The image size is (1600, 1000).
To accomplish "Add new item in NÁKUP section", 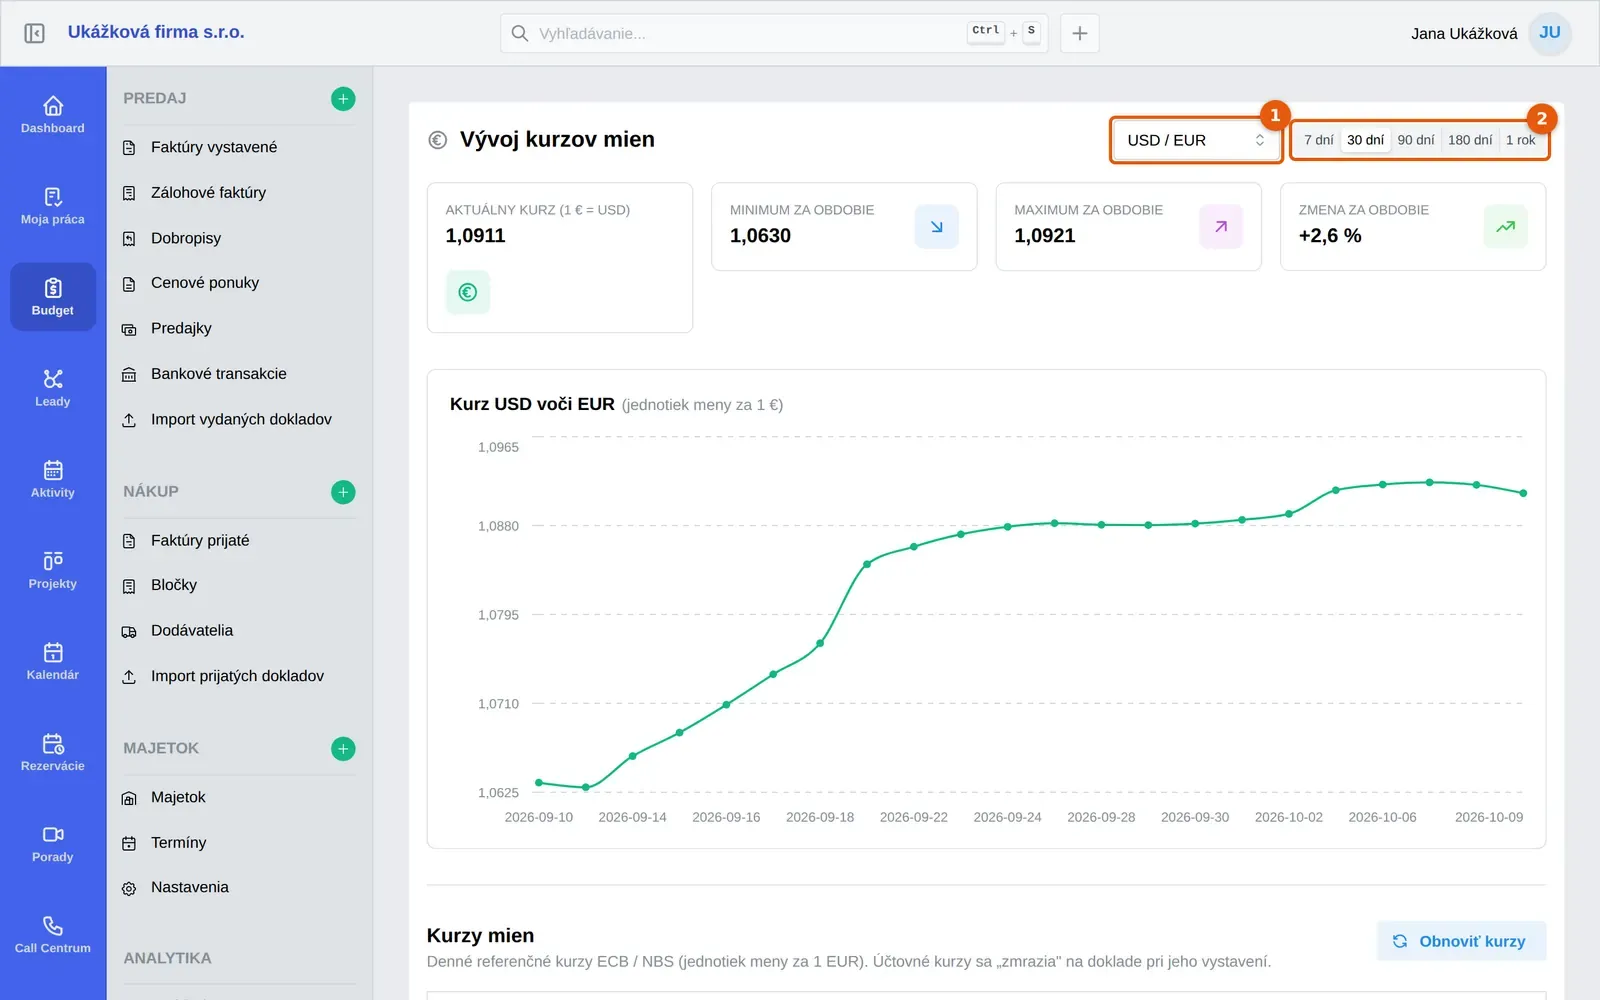I will pos(343,492).
